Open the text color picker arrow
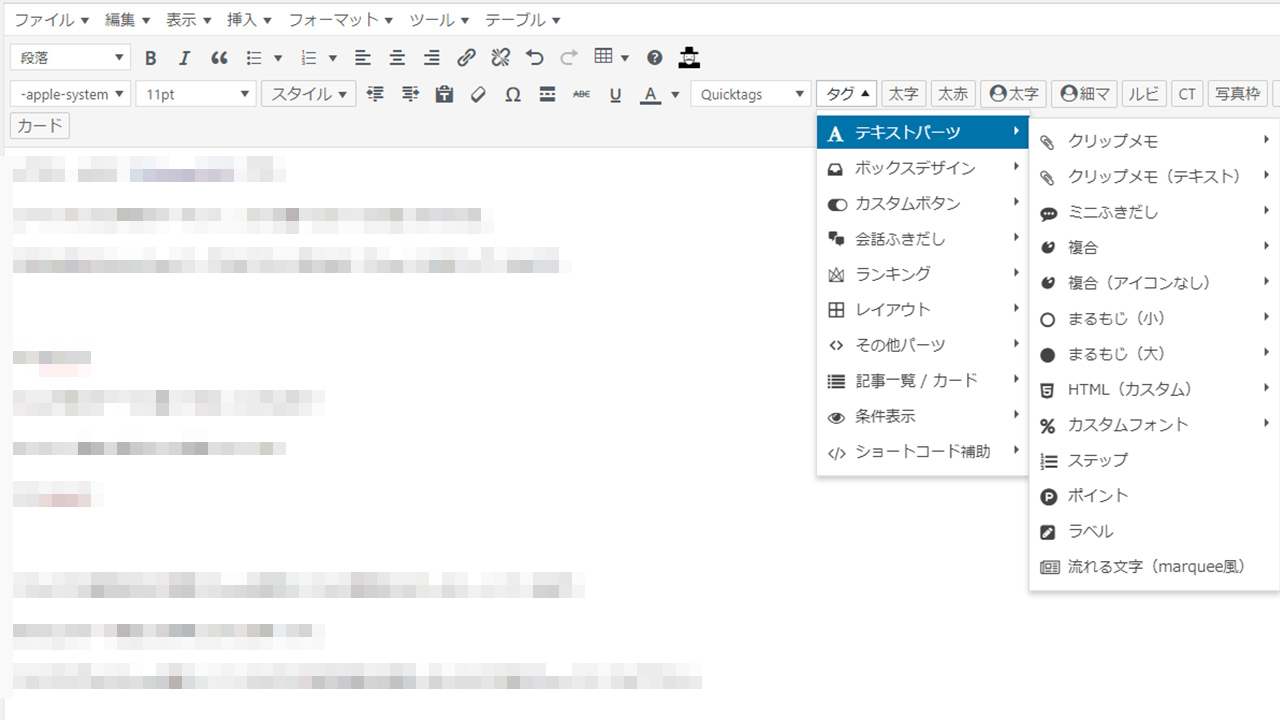 tap(675, 95)
